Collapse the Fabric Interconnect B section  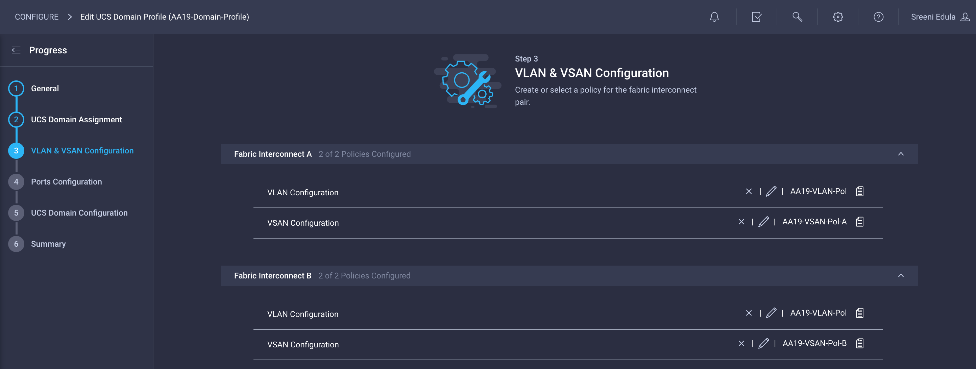pyautogui.click(x=900, y=275)
